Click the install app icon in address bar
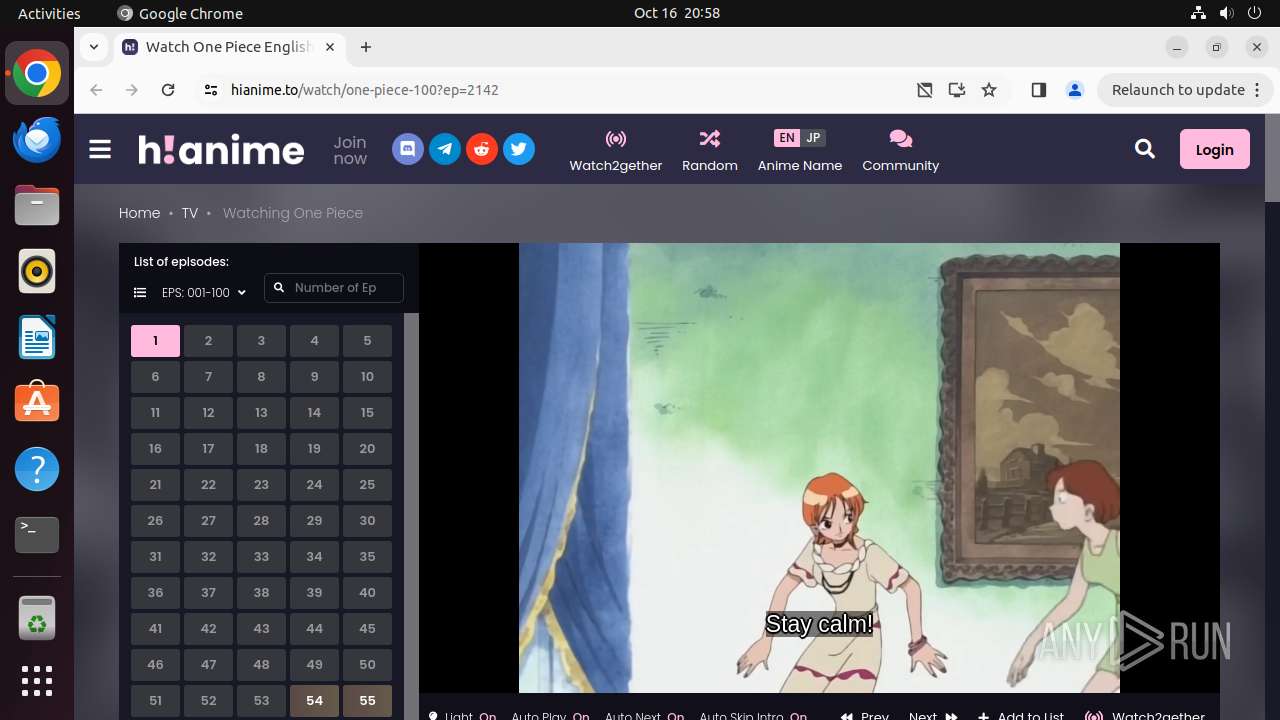 pyautogui.click(x=957, y=90)
